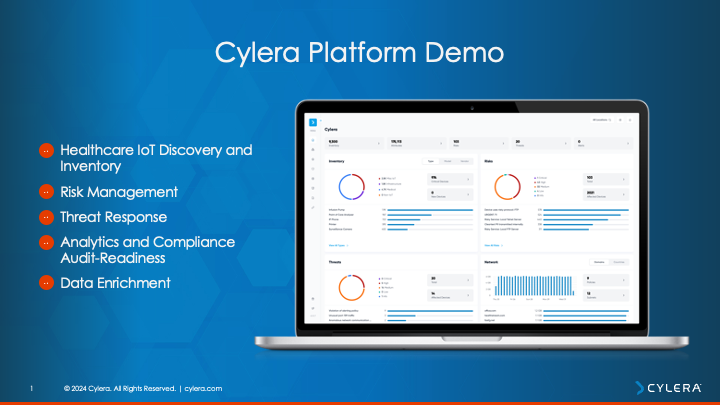Switch Inventory panel to the Type tab
The height and width of the screenshot is (405, 720).
coord(431,161)
